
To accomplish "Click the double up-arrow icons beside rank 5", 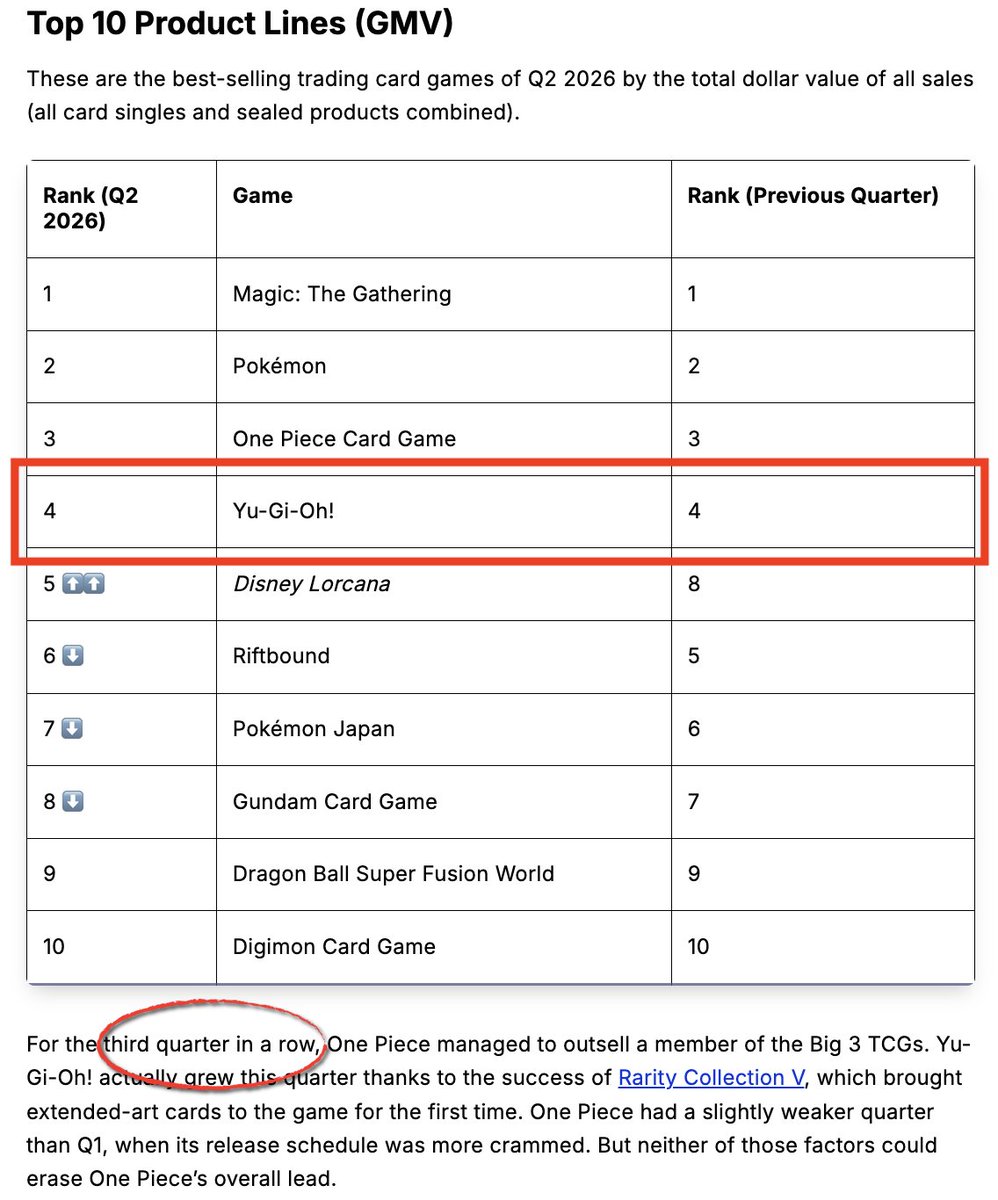I will 83,584.
